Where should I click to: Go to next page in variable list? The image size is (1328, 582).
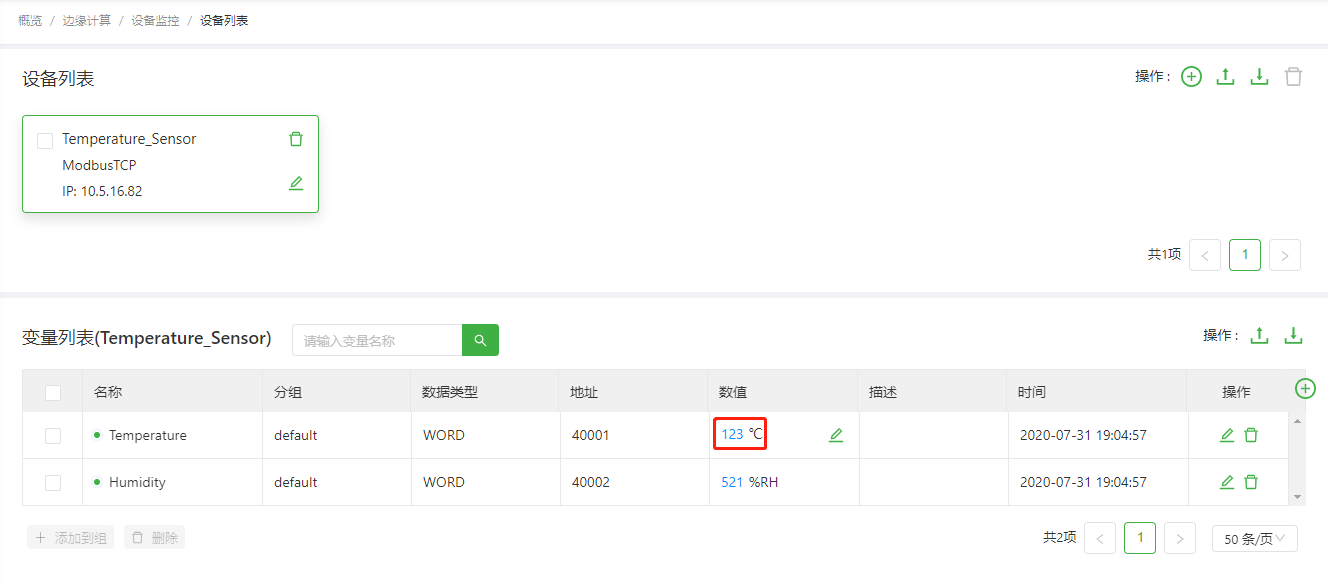tap(1180, 538)
